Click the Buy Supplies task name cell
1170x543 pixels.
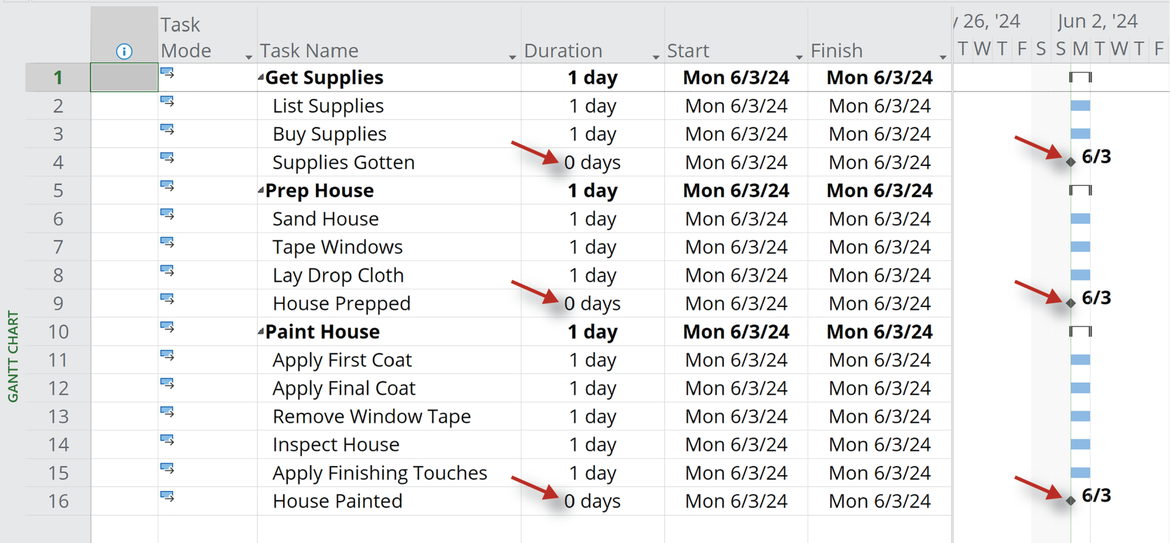(x=389, y=134)
